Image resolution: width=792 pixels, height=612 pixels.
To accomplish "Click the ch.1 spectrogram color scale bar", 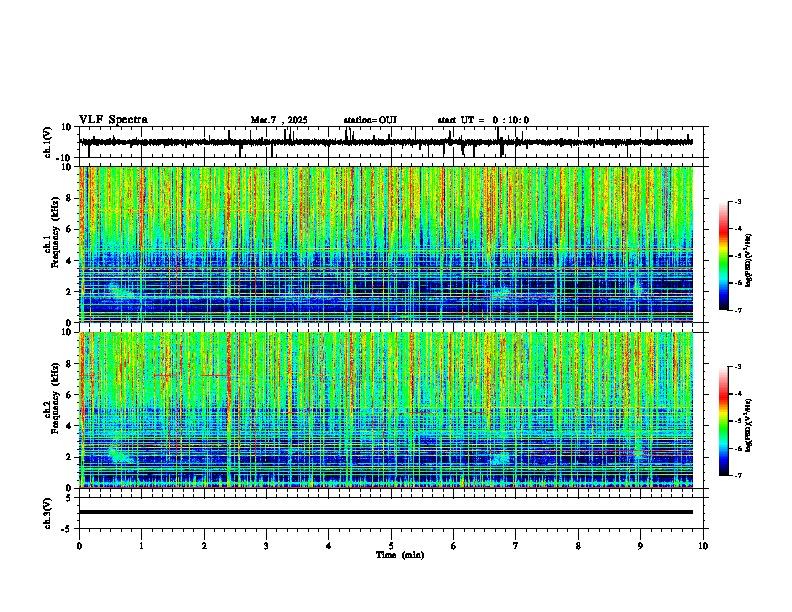I will (723, 256).
